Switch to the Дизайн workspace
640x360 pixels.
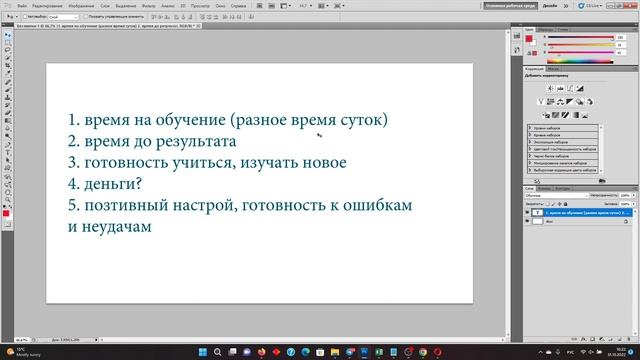[x=550, y=6]
